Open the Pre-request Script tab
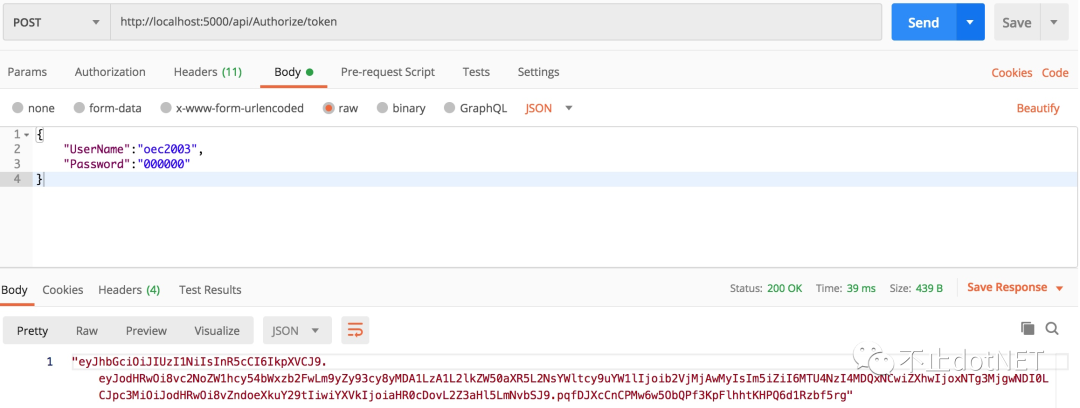Image resolution: width=1080 pixels, height=408 pixels. coord(387,72)
